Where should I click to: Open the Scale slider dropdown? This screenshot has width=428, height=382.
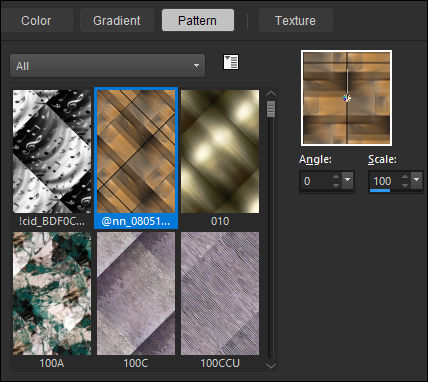coord(417,180)
